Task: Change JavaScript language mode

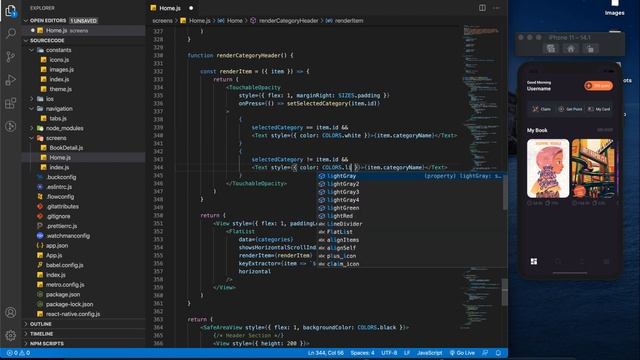Action: click(429, 353)
